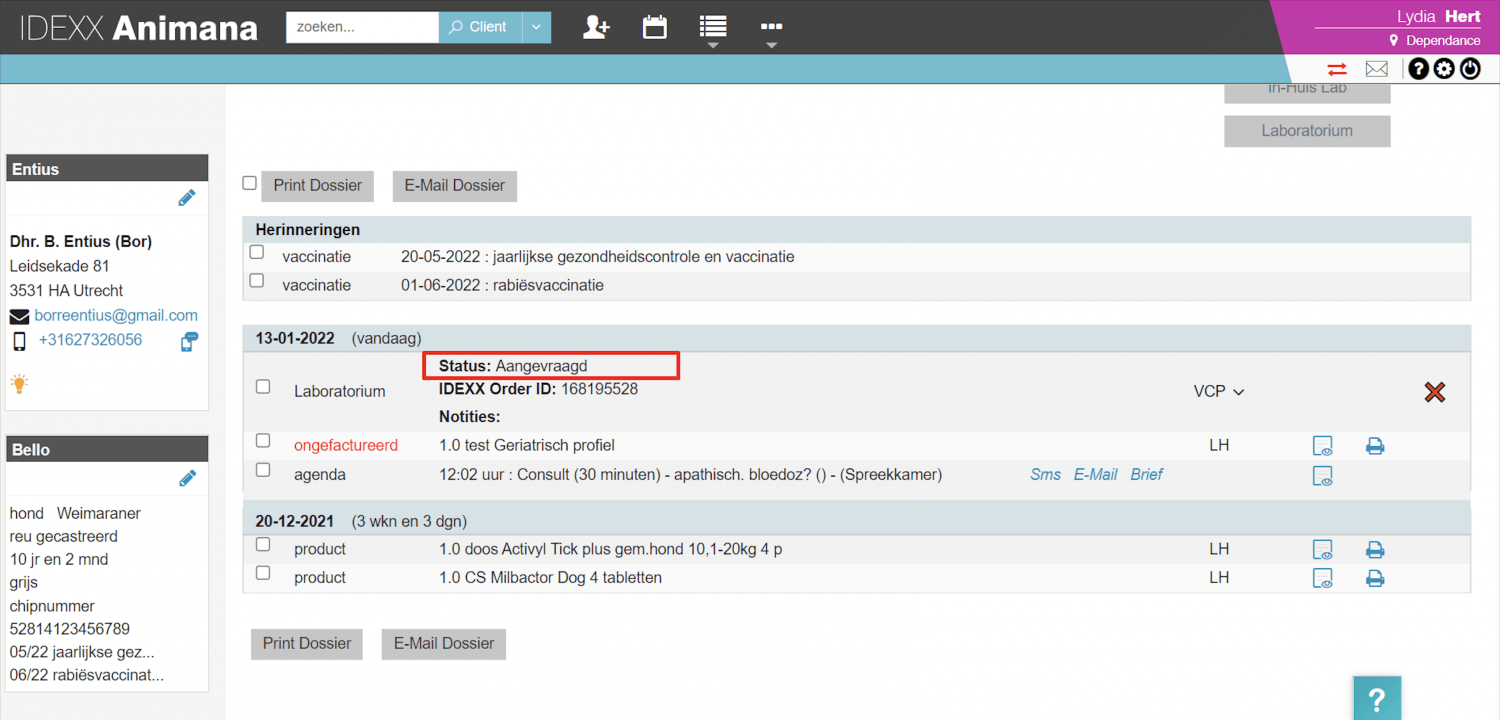Image resolution: width=1500 pixels, height=720 pixels.
Task: Click inside the zoeken search field
Action: 362,27
